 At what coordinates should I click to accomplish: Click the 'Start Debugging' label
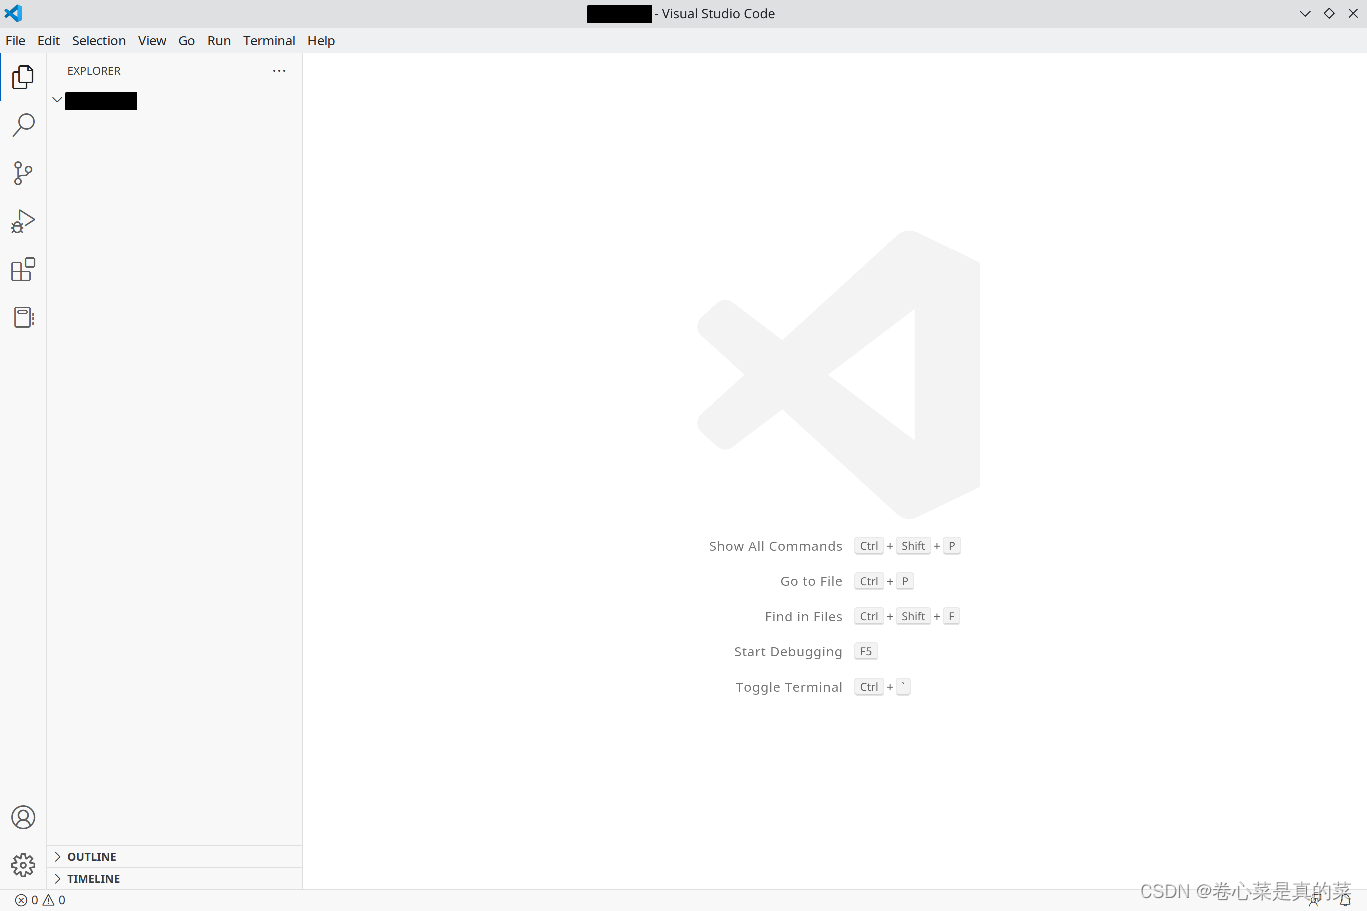(788, 652)
